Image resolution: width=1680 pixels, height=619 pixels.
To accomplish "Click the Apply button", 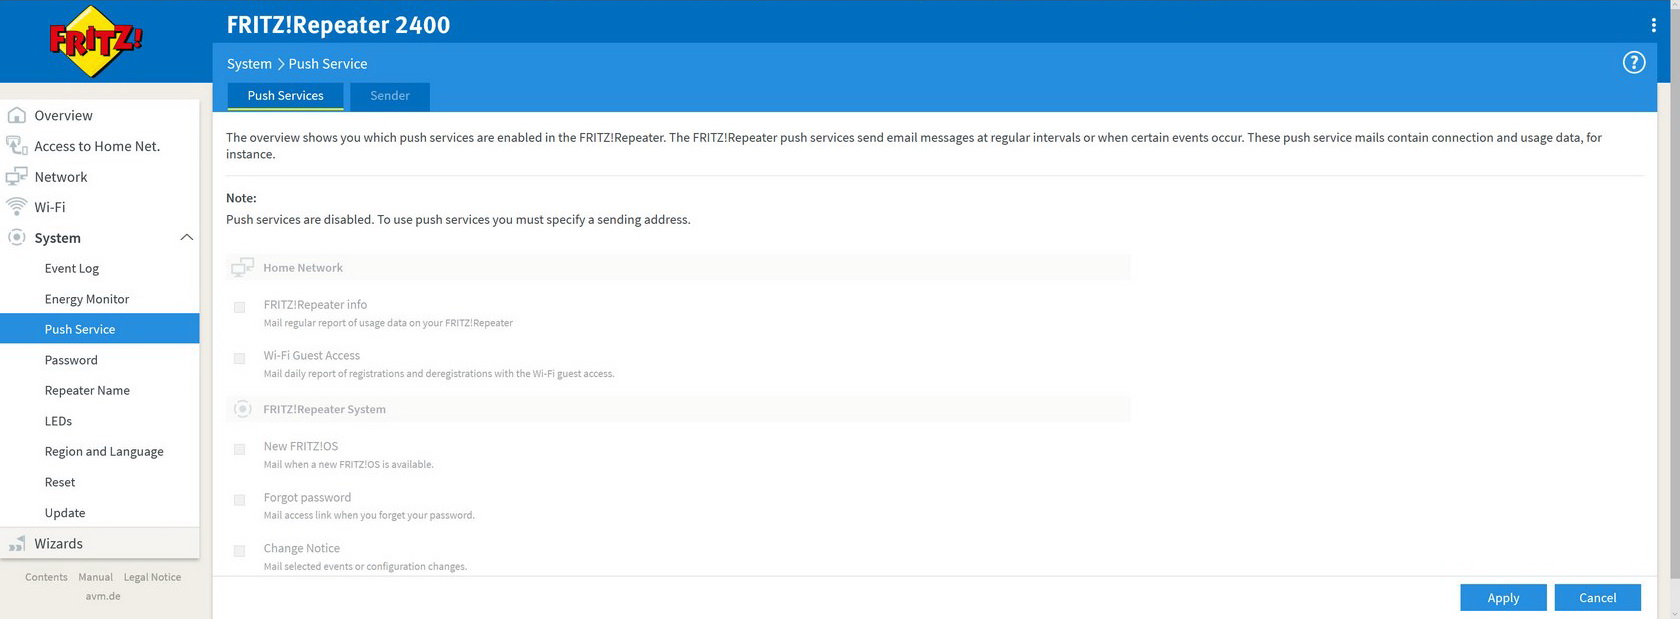I will pos(1503,597).
